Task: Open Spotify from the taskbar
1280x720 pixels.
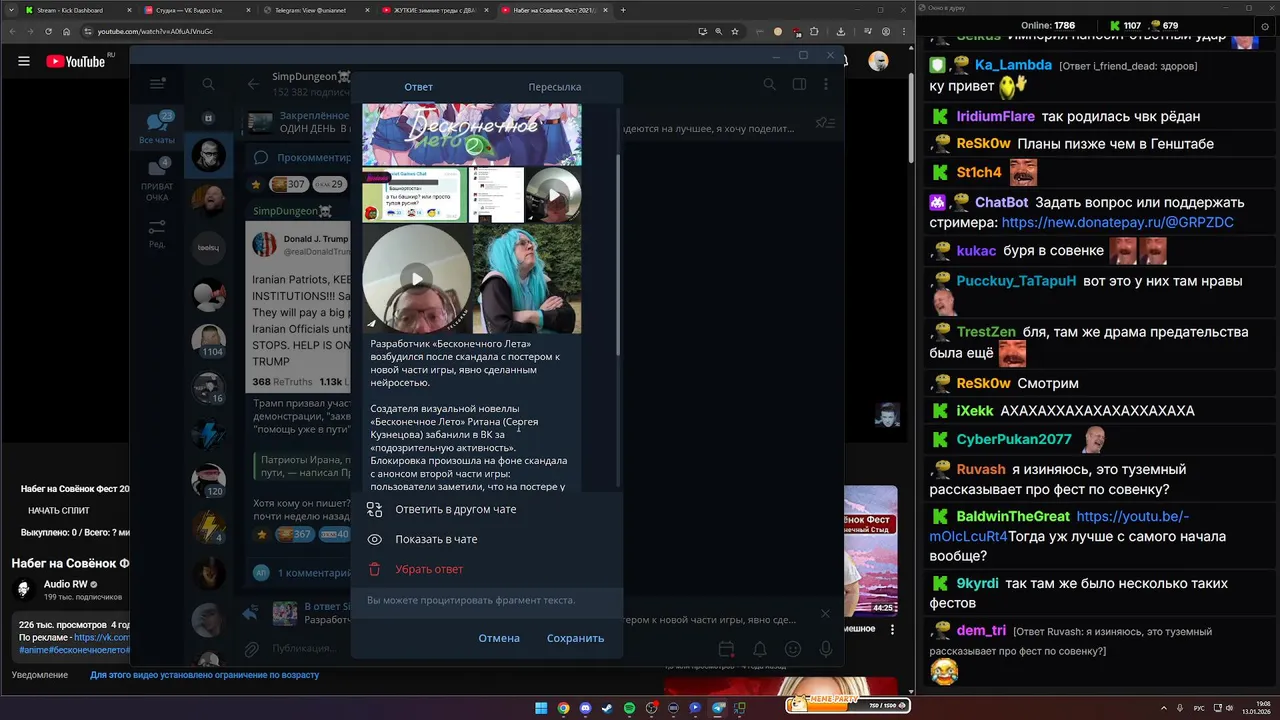Action: (x=629, y=708)
